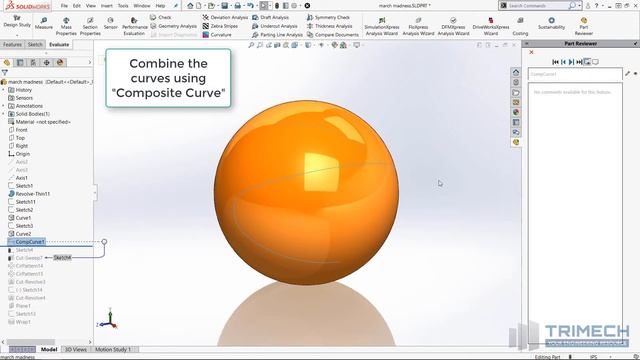Toggle Zebra Stripes display
The height and width of the screenshot is (360, 640).
220,26
